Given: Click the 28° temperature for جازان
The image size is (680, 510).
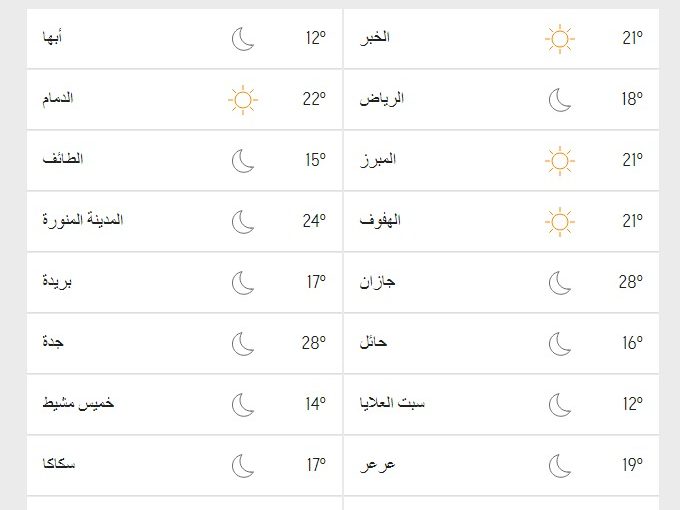Looking at the screenshot, I should click(629, 282).
